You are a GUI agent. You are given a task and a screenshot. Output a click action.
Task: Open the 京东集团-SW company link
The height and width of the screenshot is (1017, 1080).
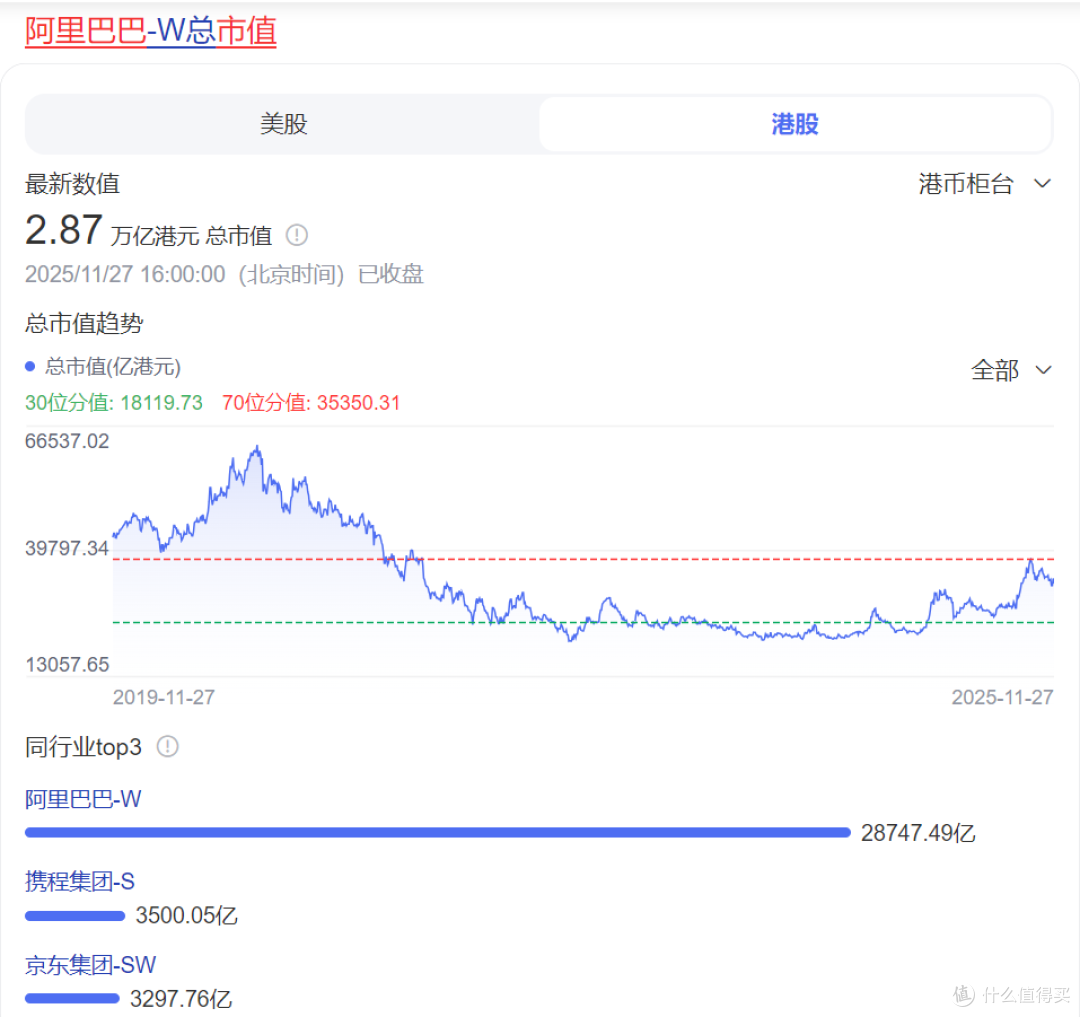[90, 965]
